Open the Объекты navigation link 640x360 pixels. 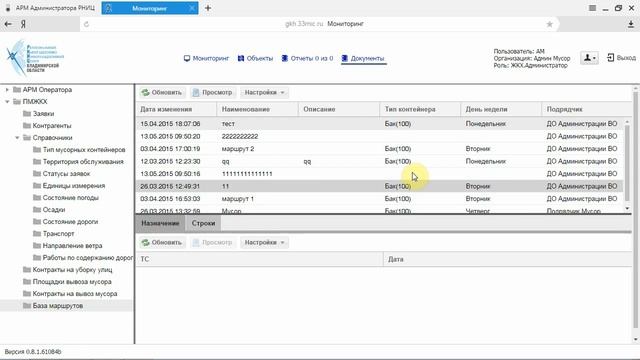tap(256, 58)
